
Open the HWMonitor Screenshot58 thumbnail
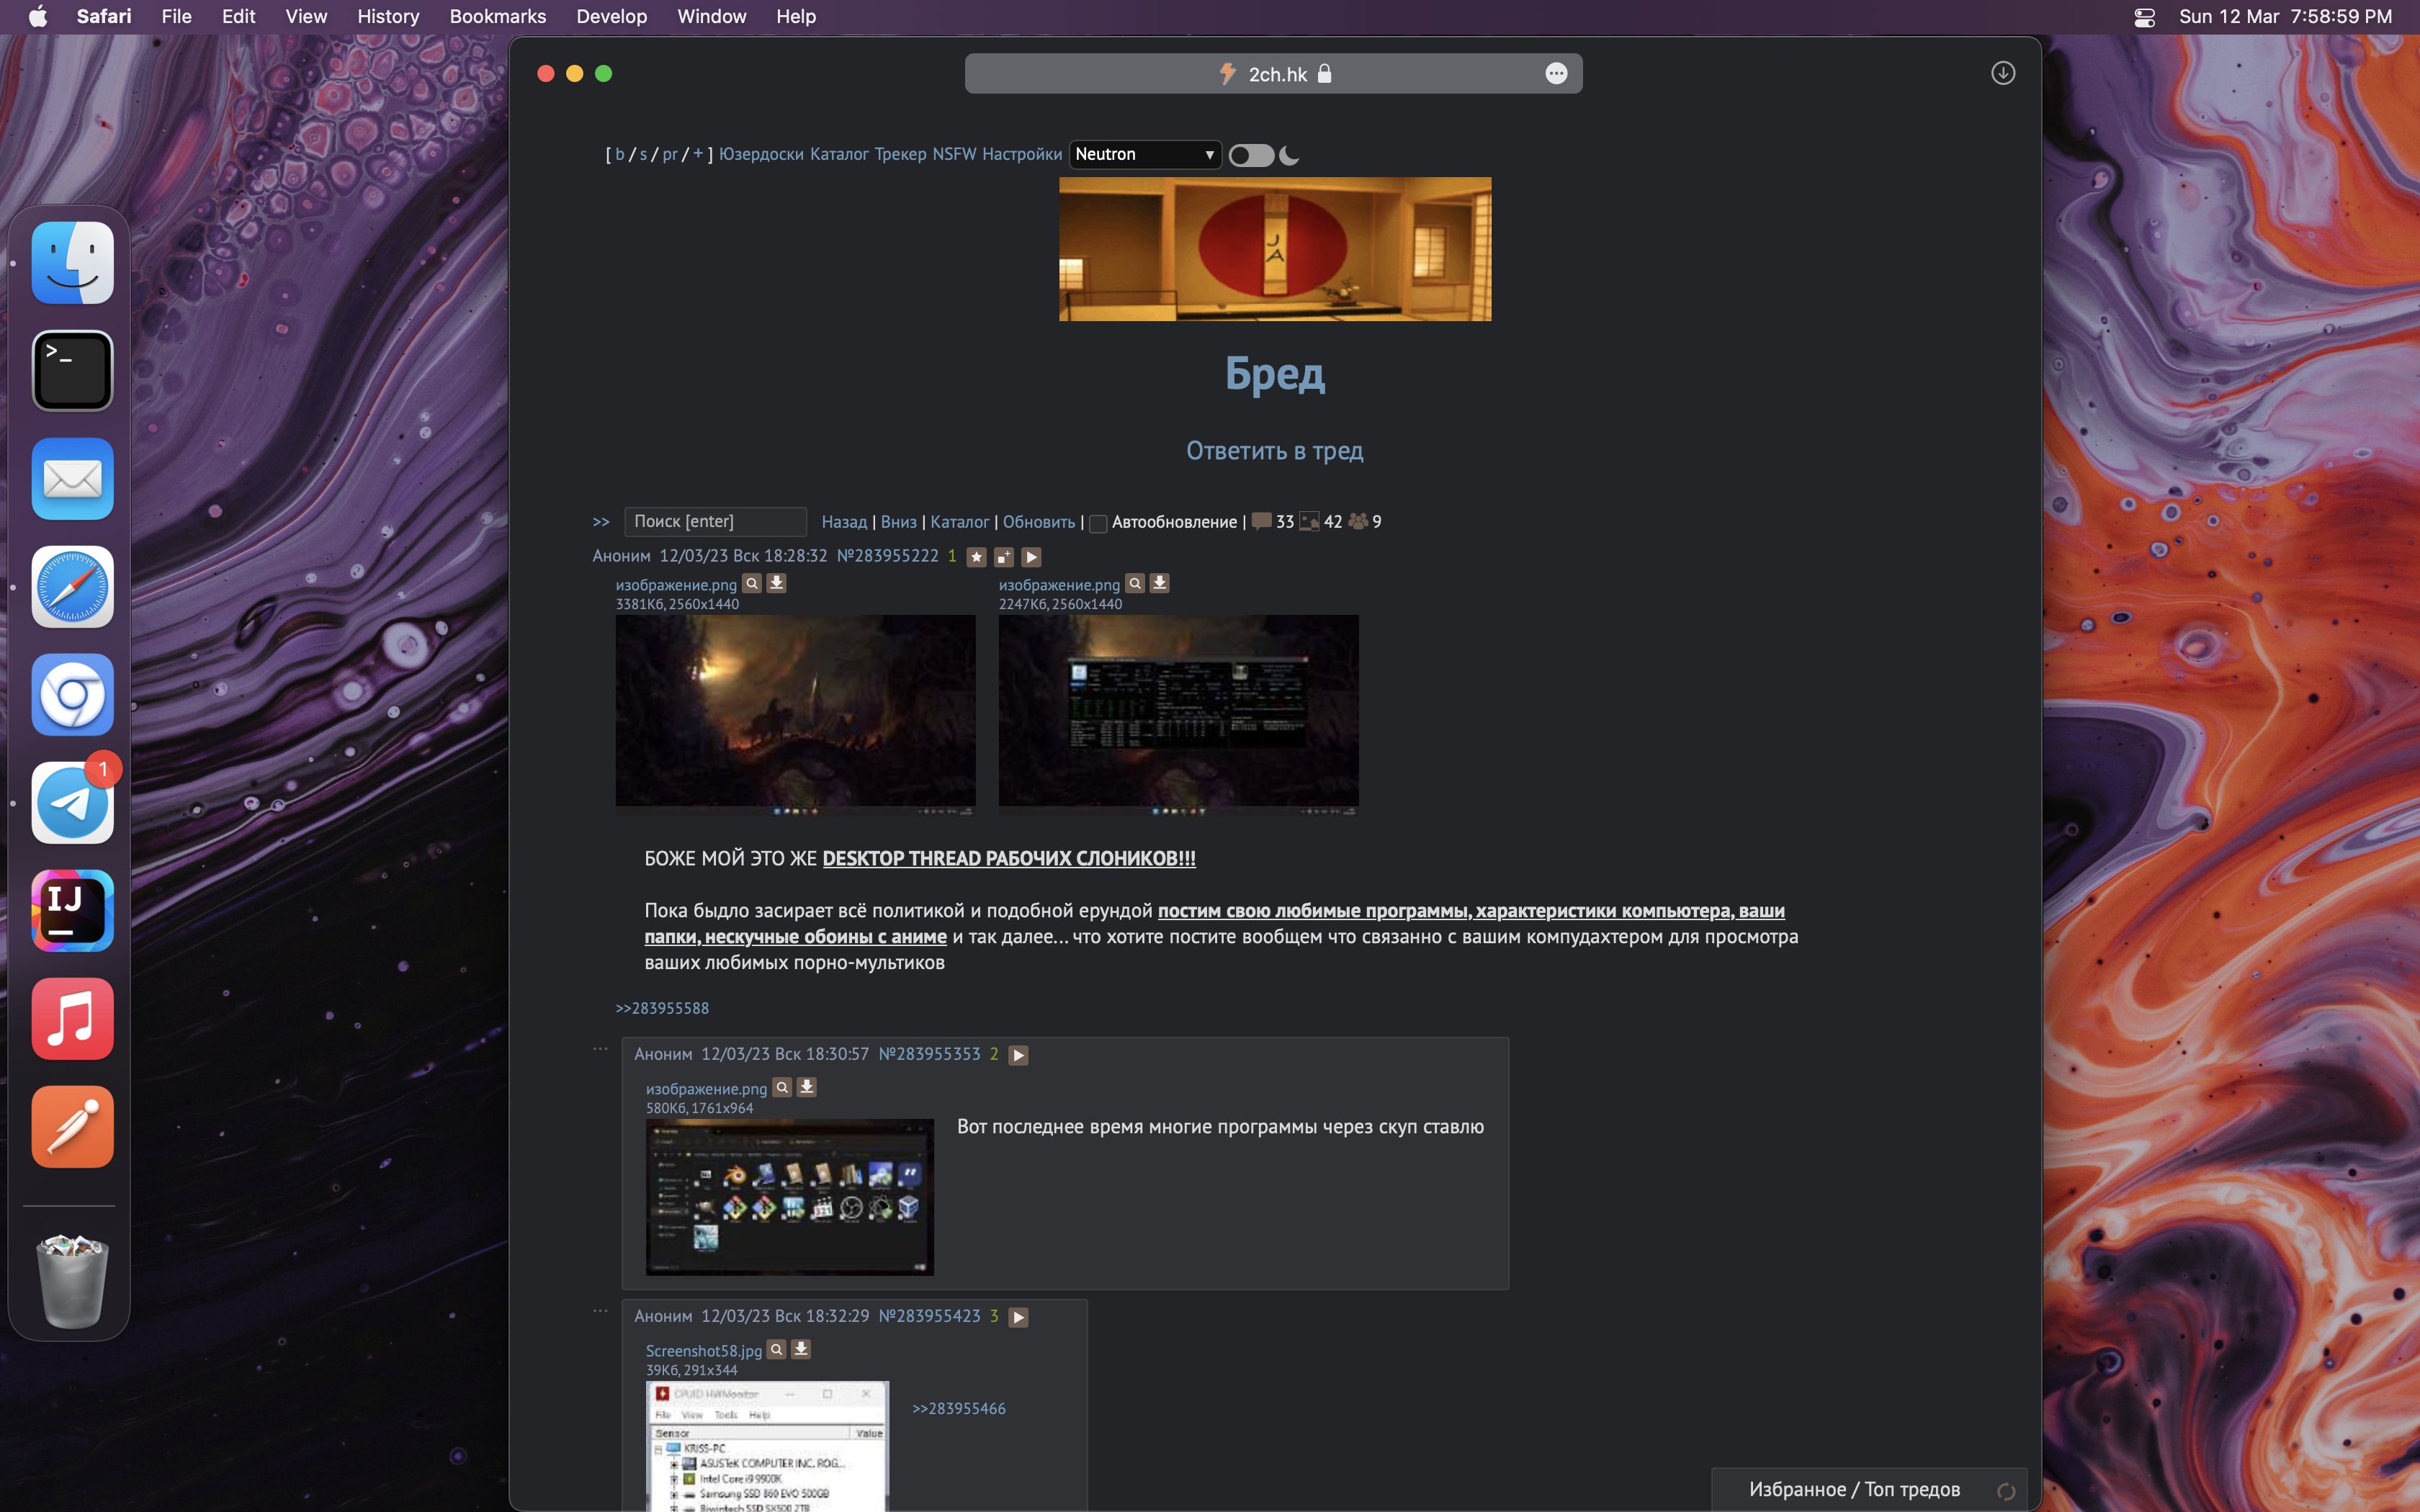coord(767,1446)
